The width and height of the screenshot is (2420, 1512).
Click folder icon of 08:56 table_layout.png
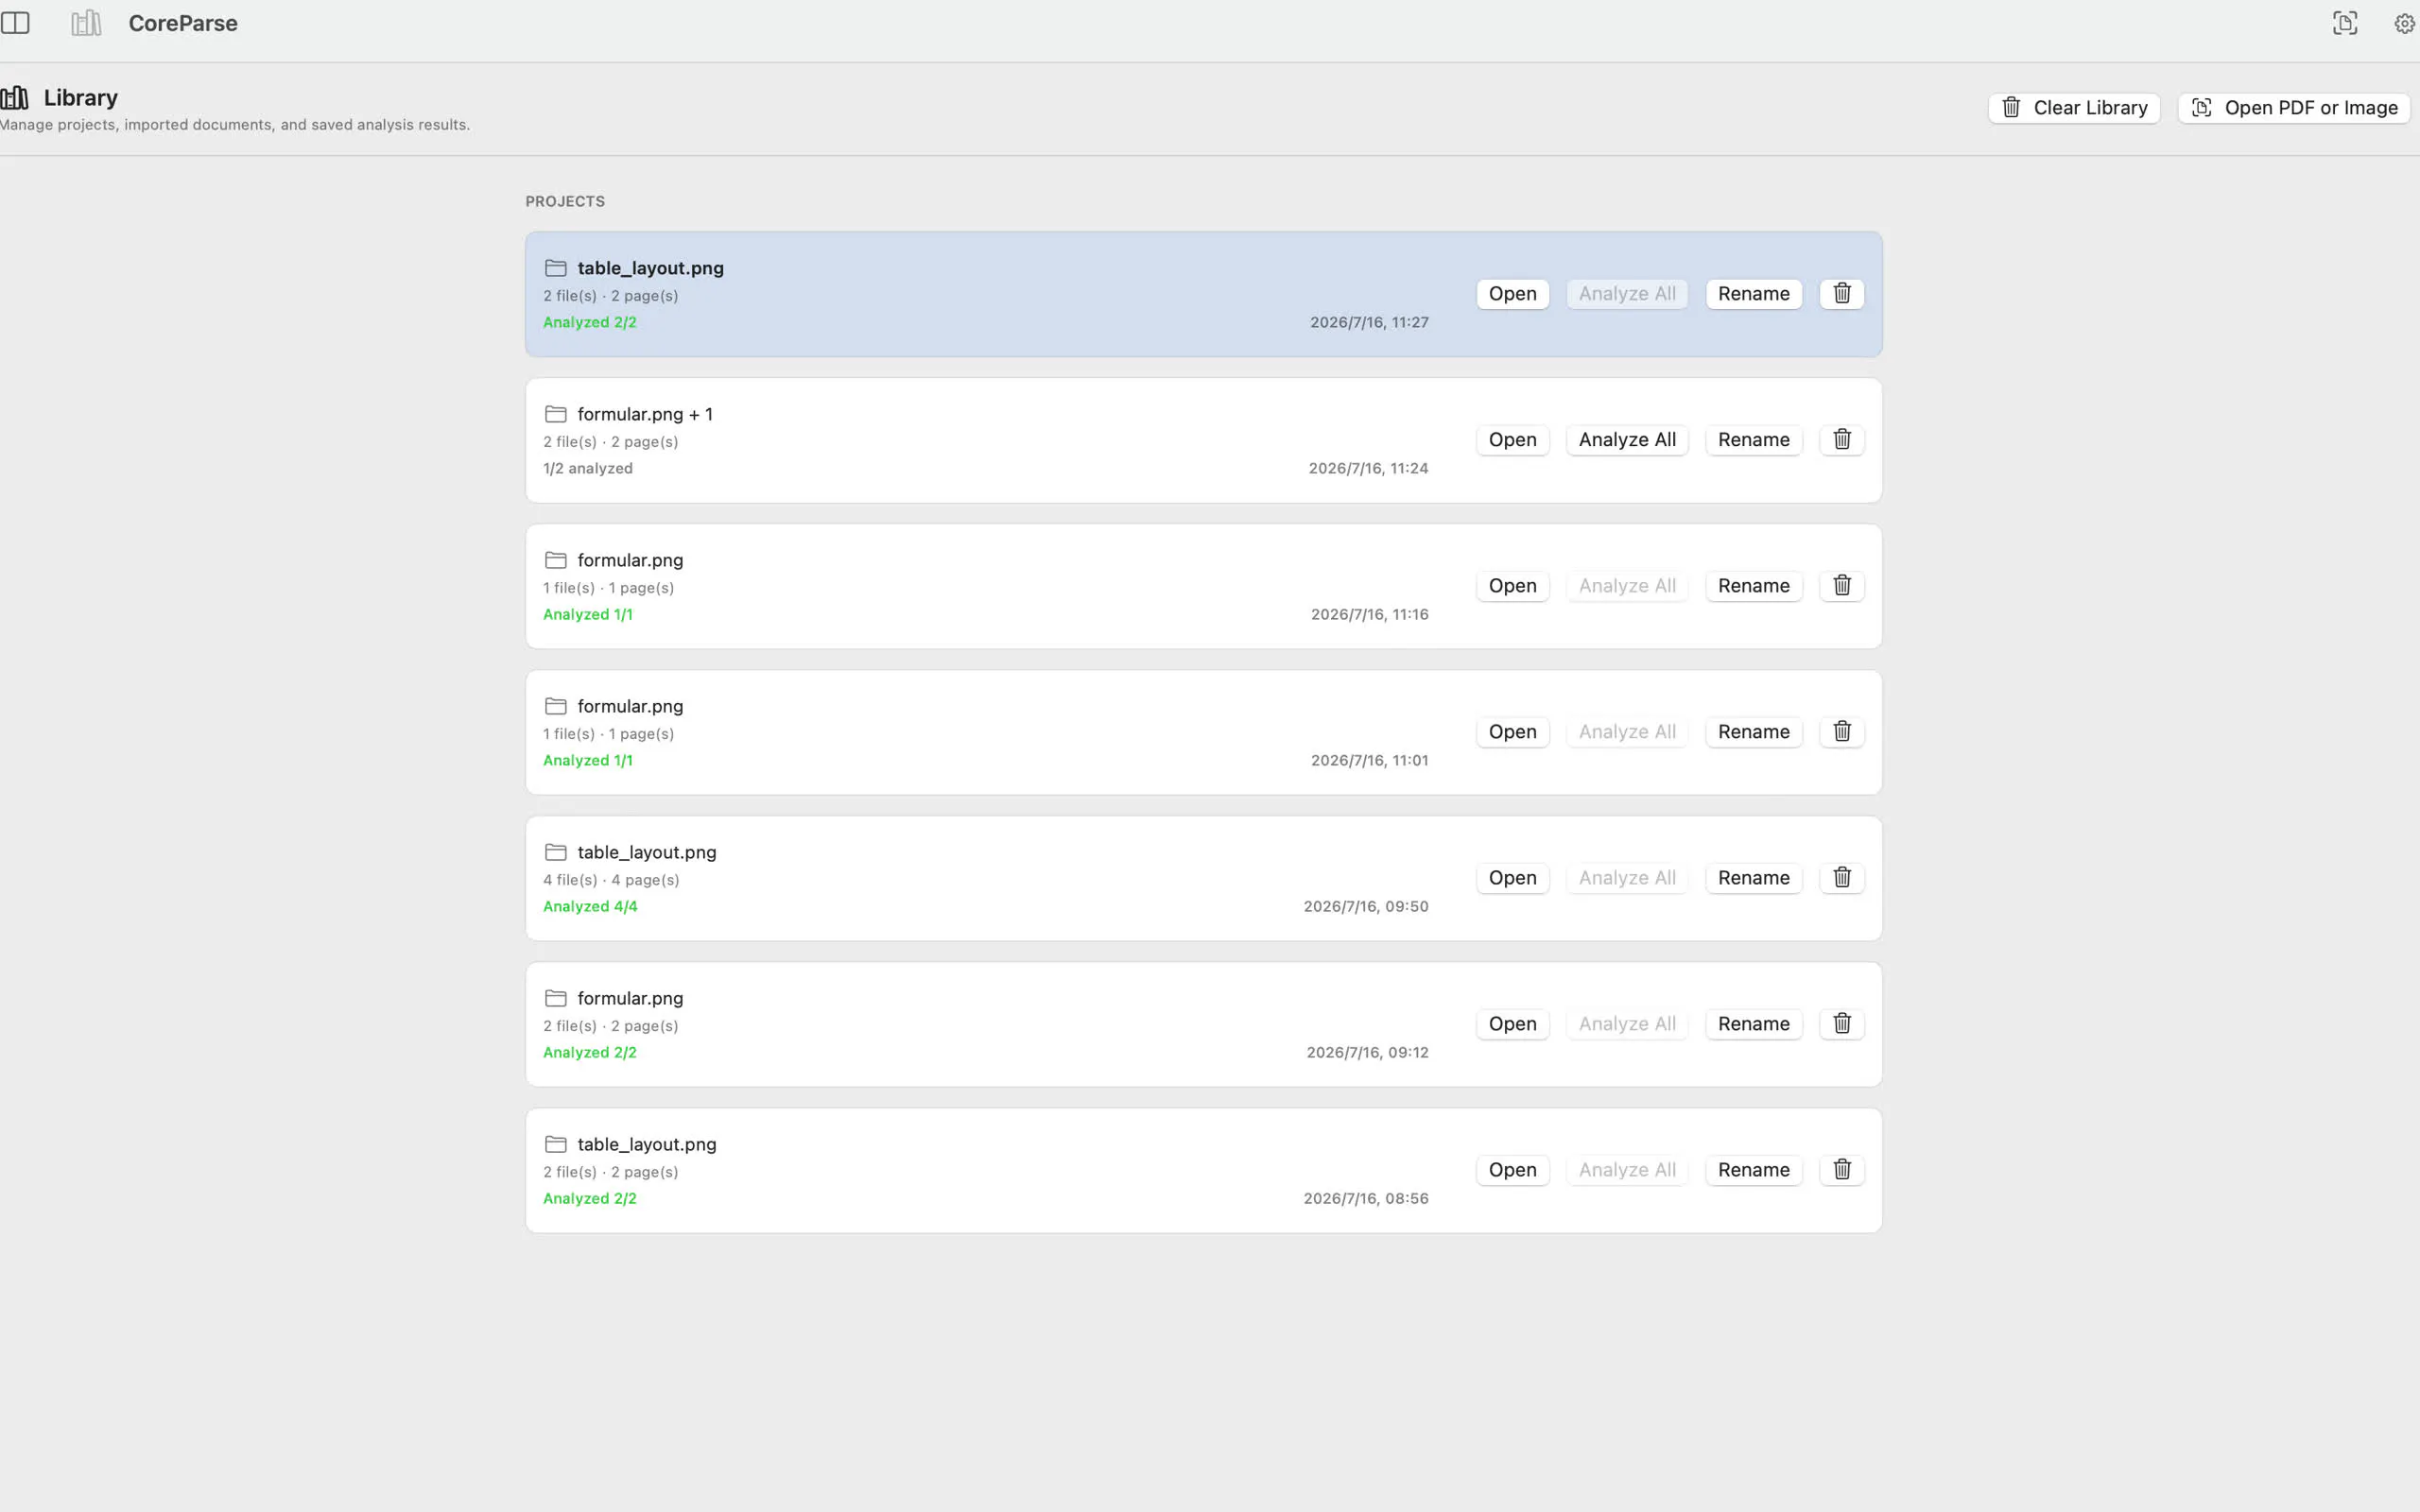556,1144
